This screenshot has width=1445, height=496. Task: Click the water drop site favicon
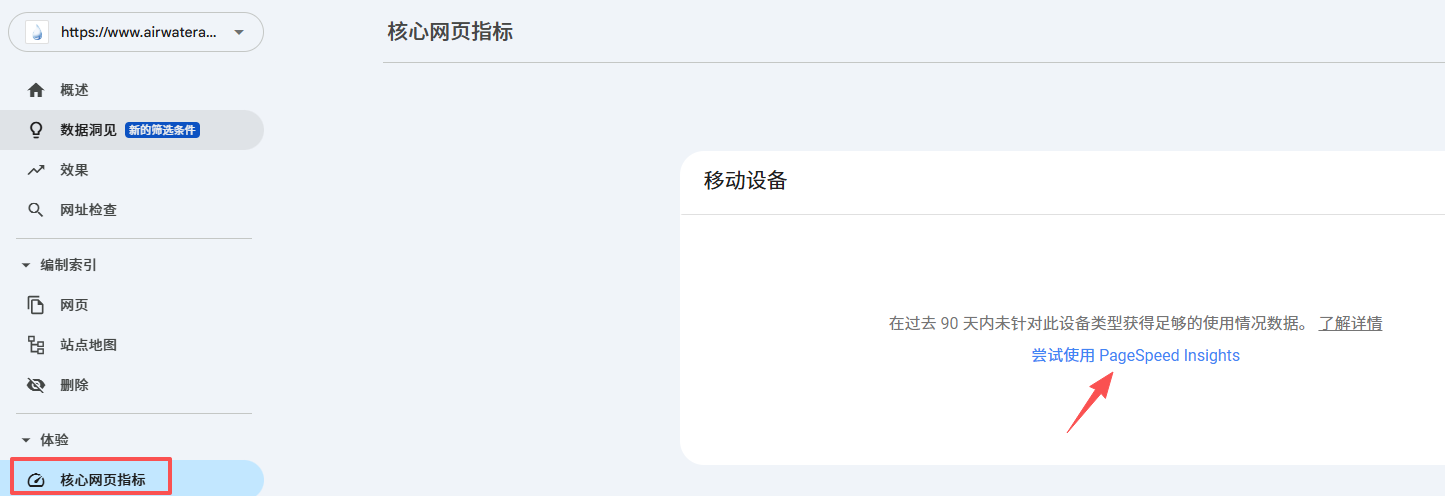37,32
